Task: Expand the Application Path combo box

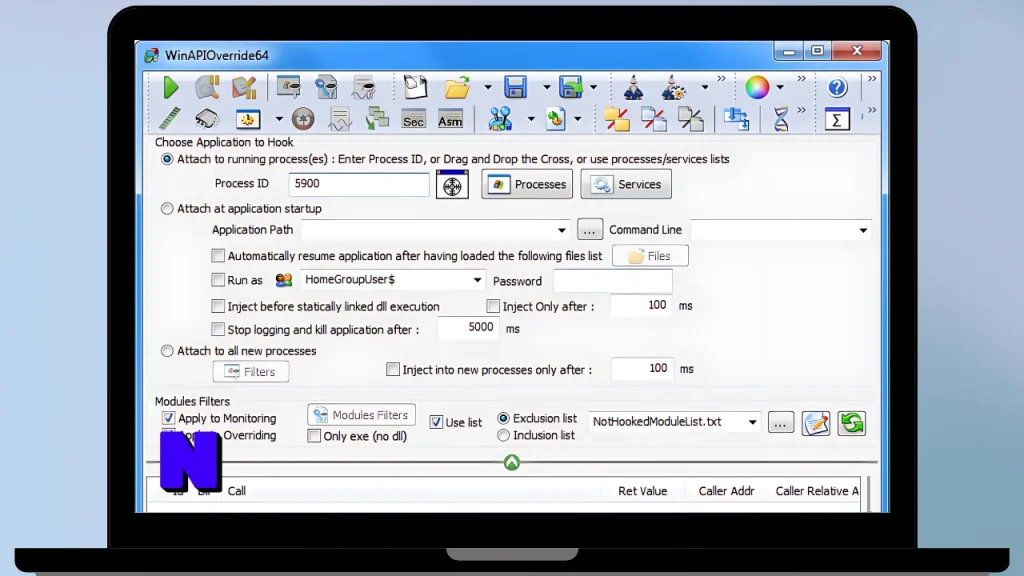Action: point(561,230)
